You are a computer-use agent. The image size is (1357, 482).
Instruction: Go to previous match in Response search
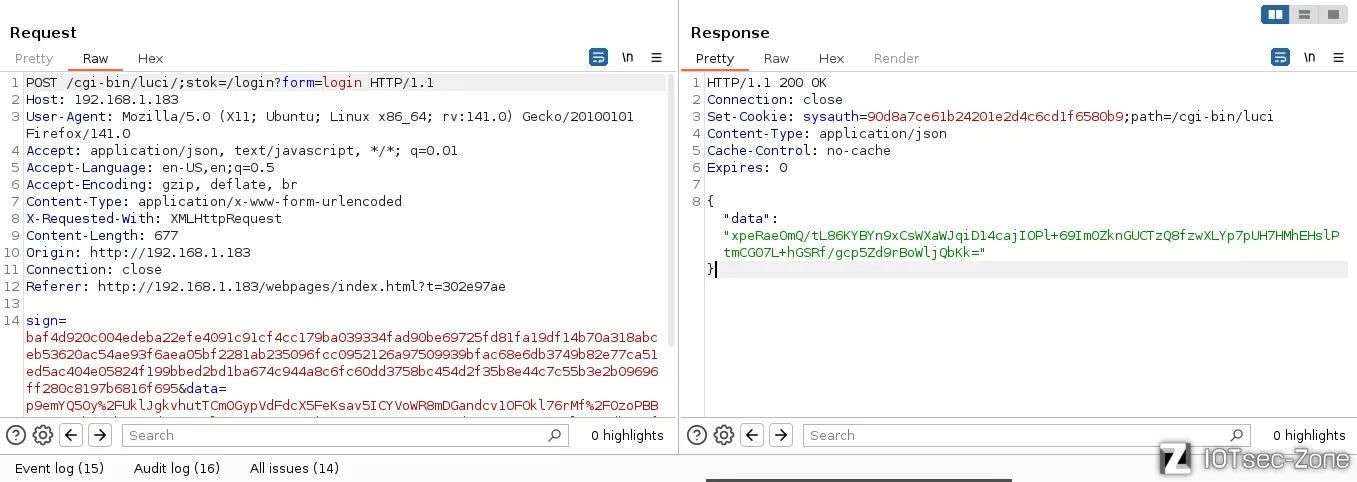[753, 435]
